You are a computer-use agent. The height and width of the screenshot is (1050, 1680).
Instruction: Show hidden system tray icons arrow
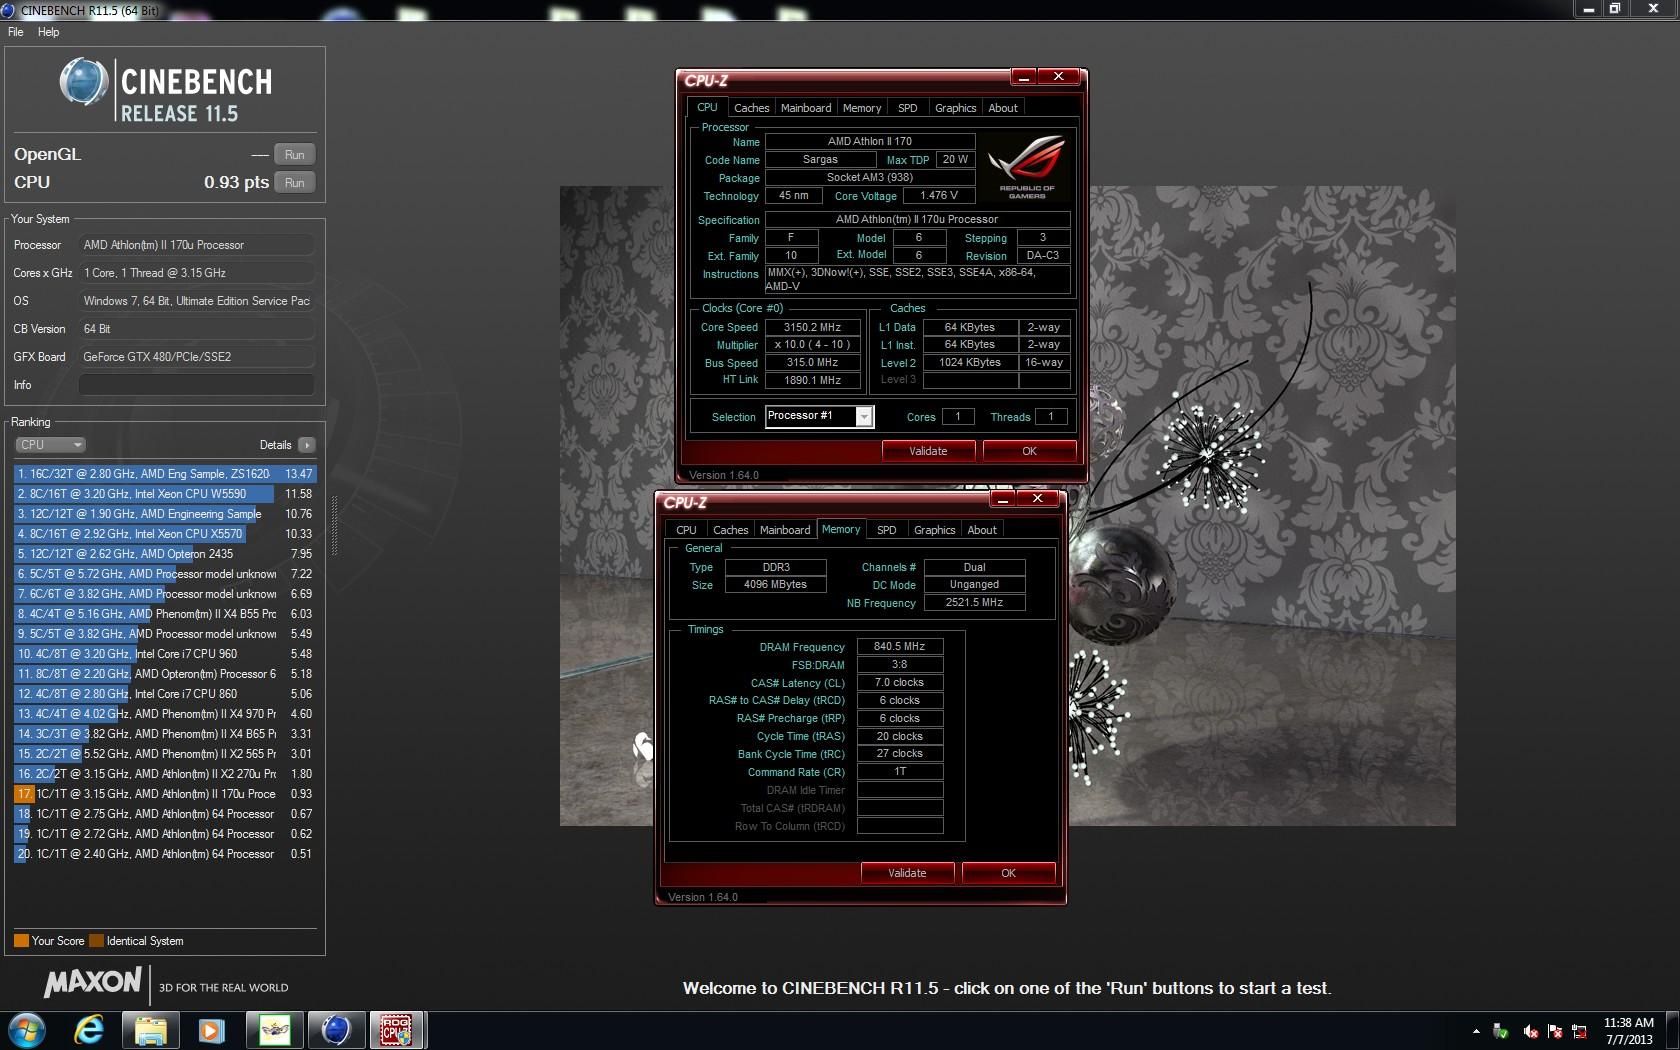(x=1476, y=1031)
